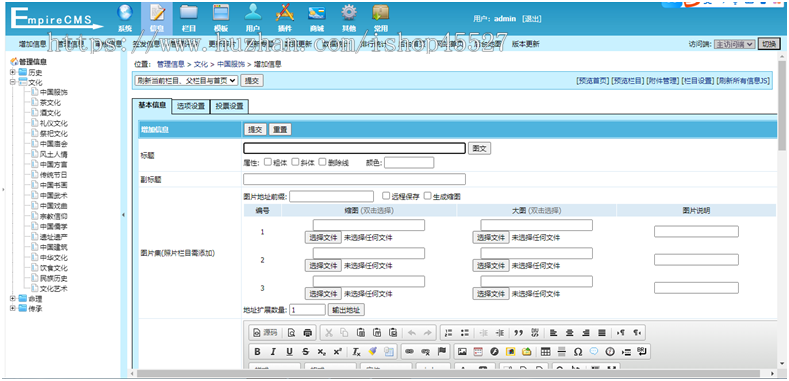Viewport: 789px width, 381px height.
Task: Check the 斜体 (italic) checkbox
Action: point(295,162)
